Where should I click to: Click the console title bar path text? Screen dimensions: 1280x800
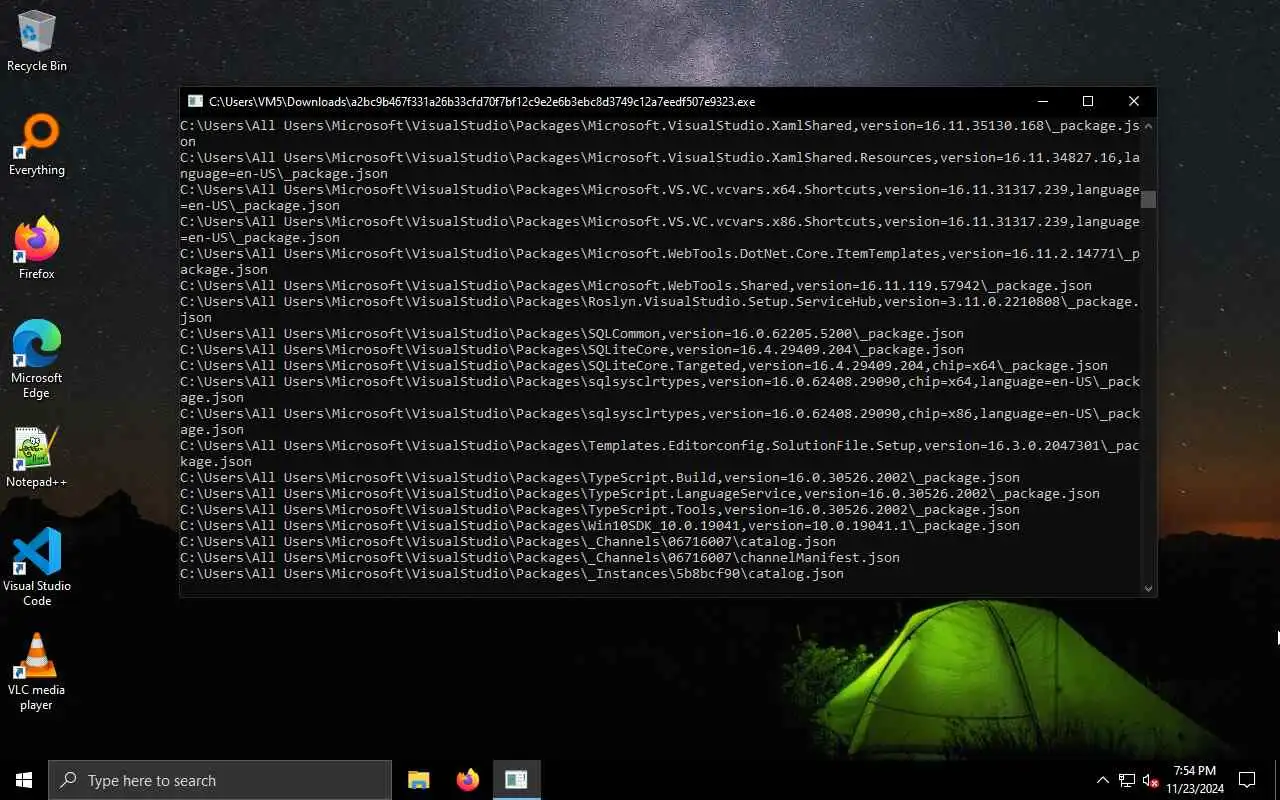point(482,101)
